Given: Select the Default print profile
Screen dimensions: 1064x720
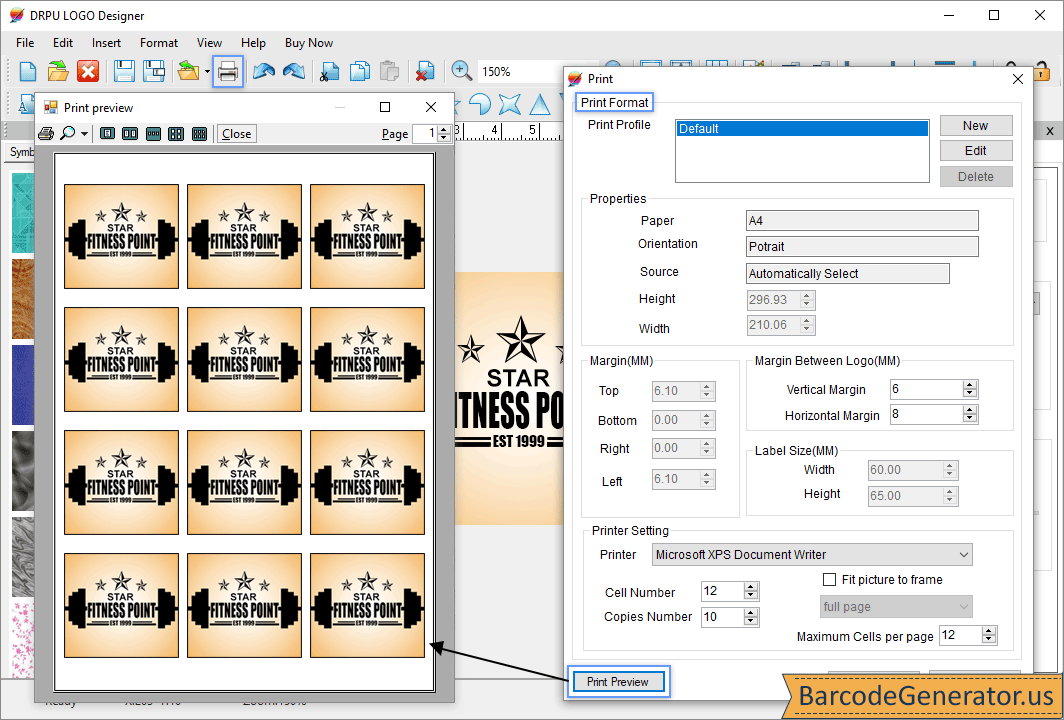Looking at the screenshot, I should pos(802,129).
